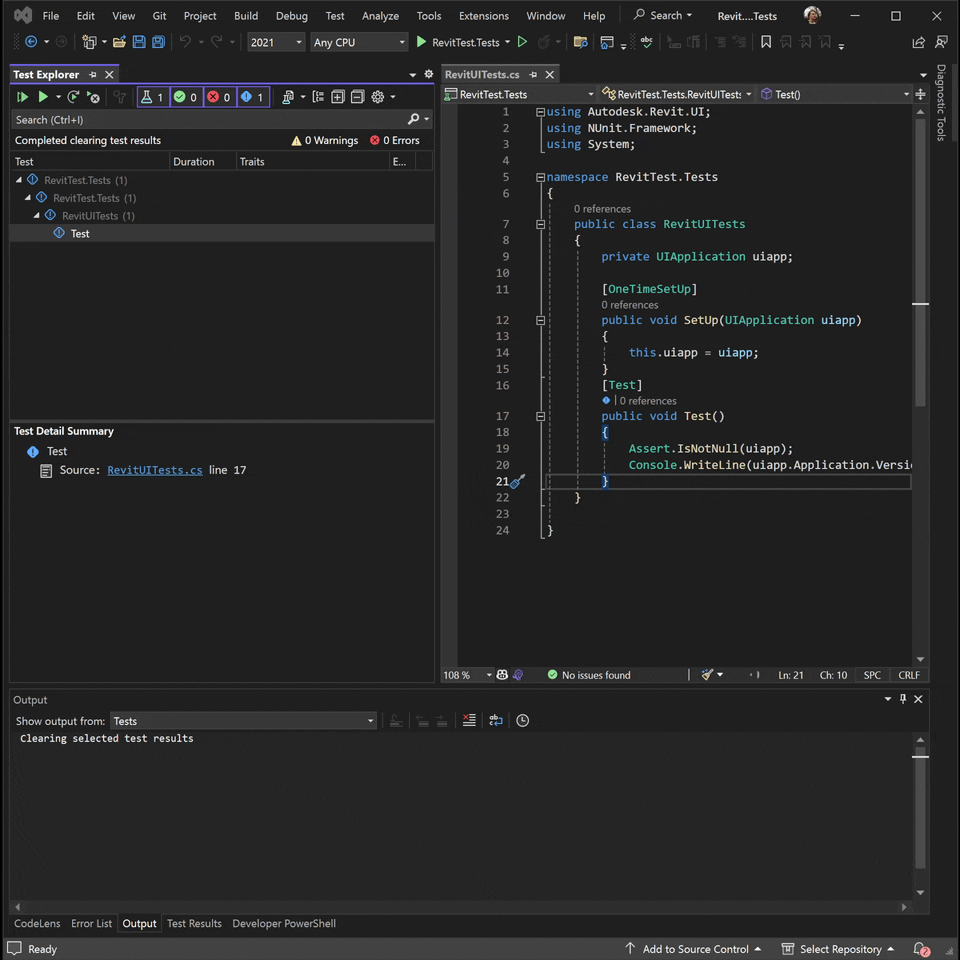Open RevitUITests.cs source link

pos(155,470)
